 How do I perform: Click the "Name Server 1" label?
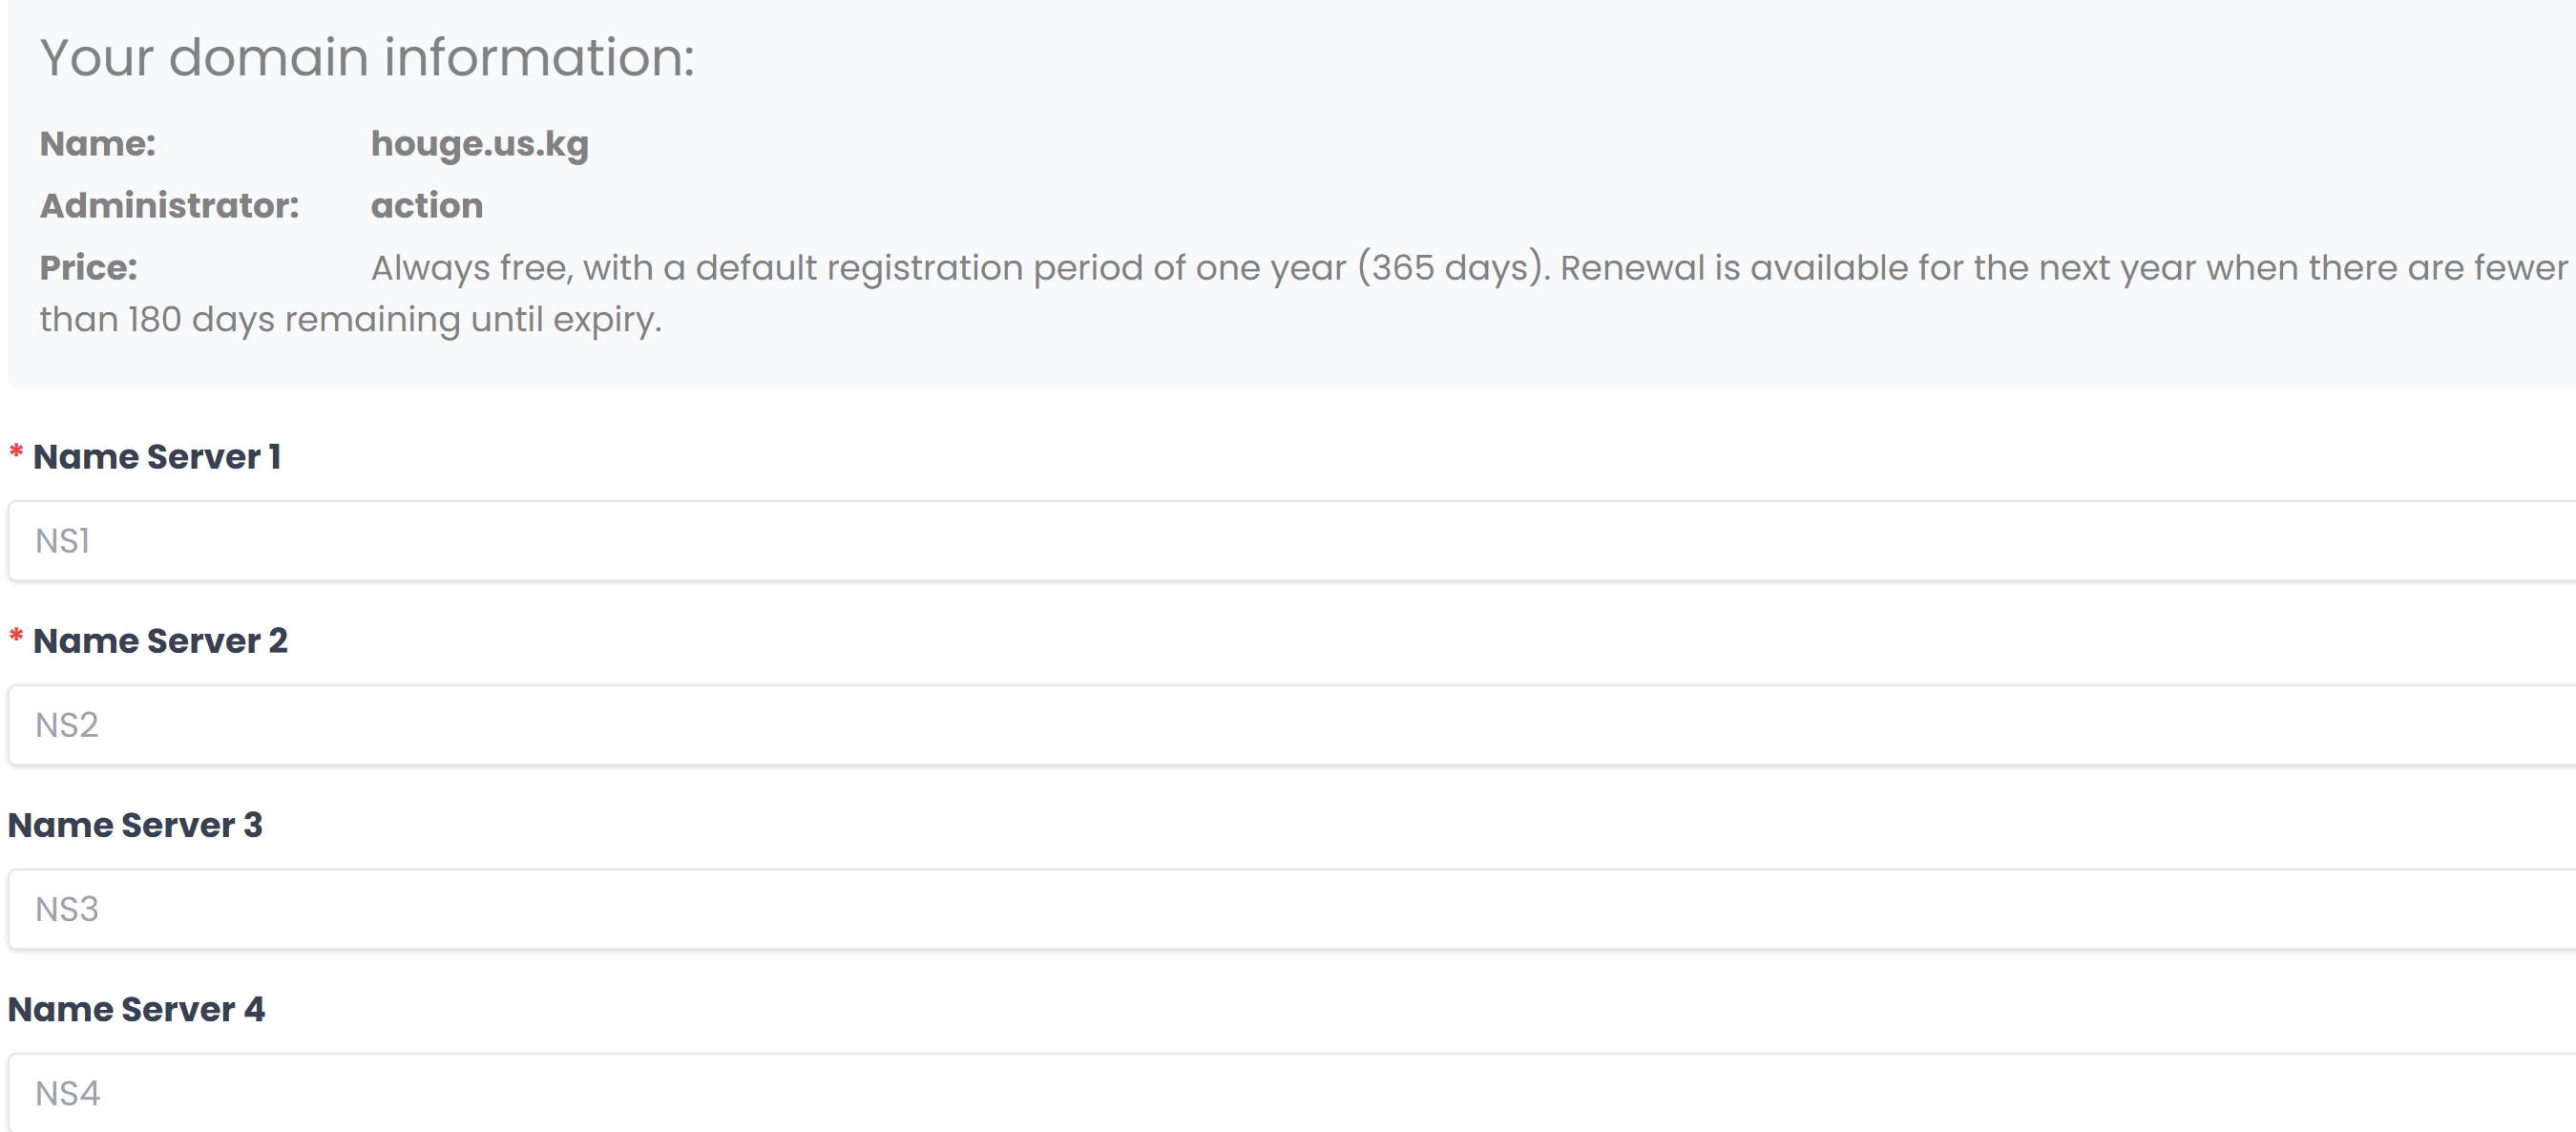(157, 457)
